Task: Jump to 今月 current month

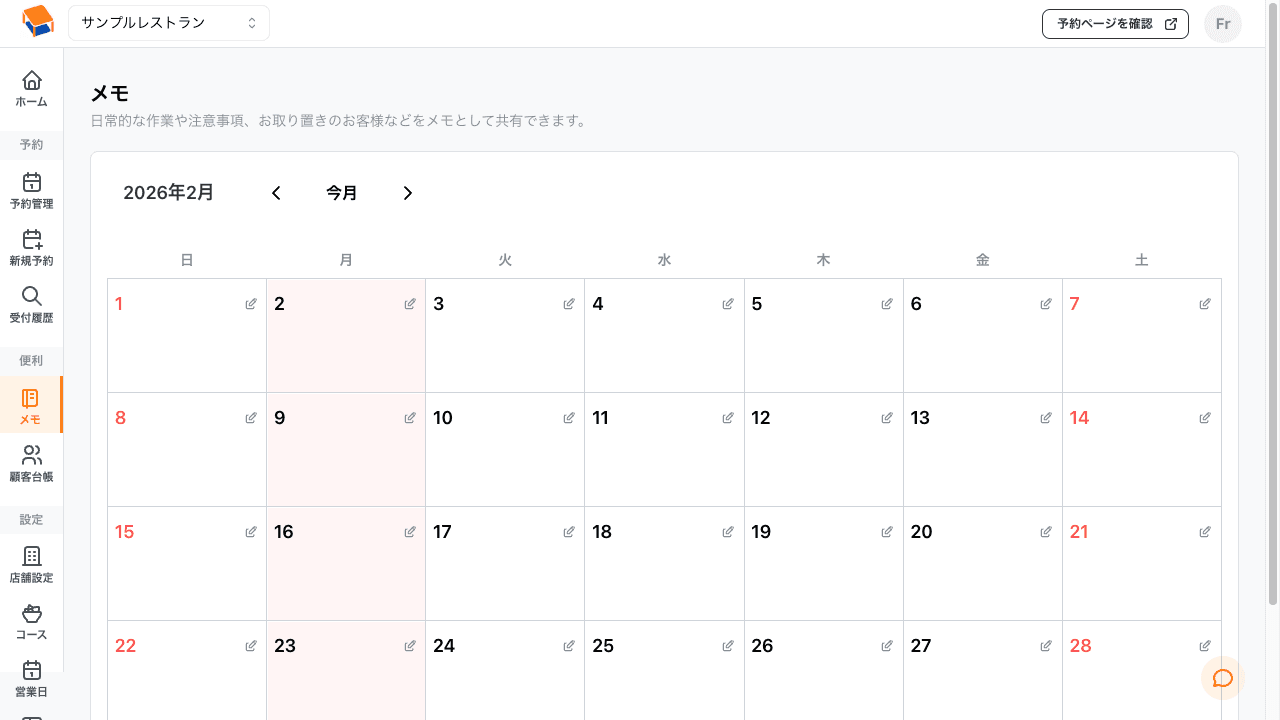Action: 342,193
